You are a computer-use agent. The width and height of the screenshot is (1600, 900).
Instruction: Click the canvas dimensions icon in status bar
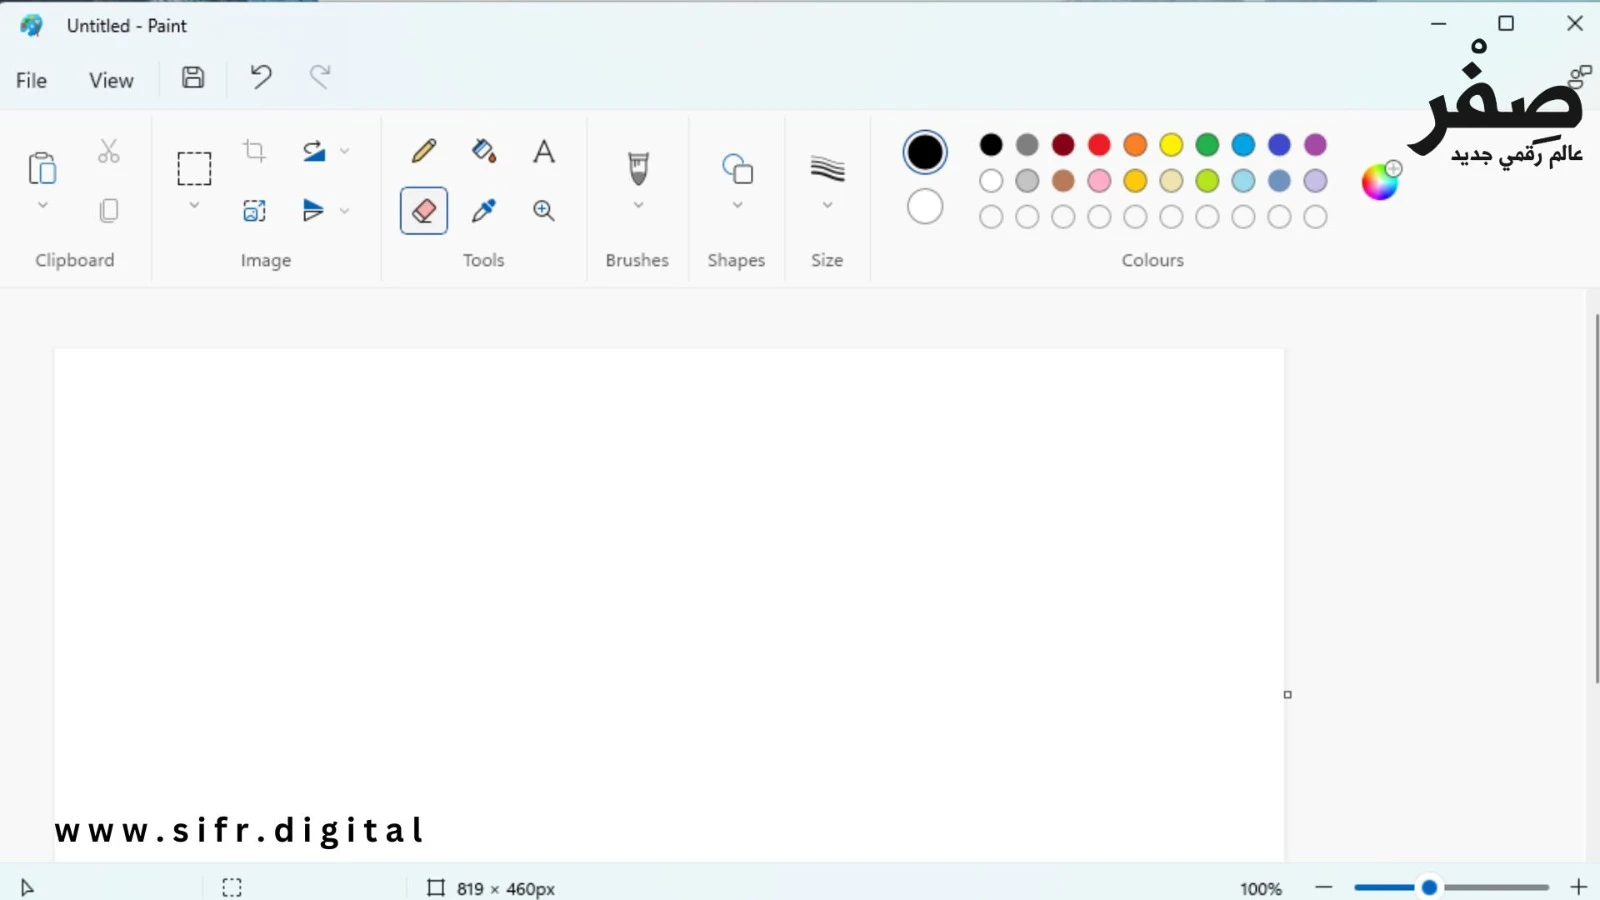(435, 888)
